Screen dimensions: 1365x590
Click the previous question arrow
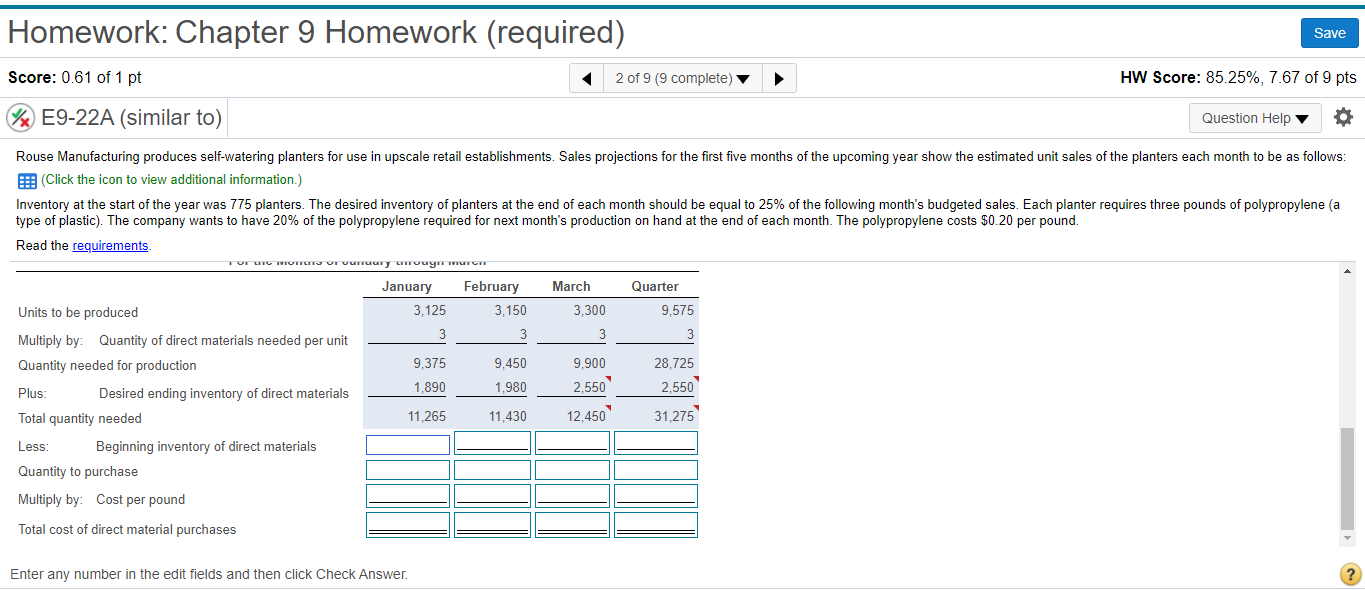tap(586, 77)
